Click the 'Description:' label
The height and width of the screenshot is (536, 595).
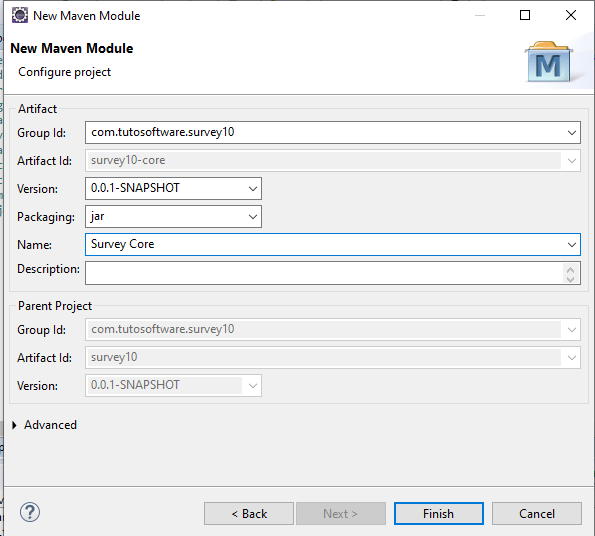click(x=49, y=269)
